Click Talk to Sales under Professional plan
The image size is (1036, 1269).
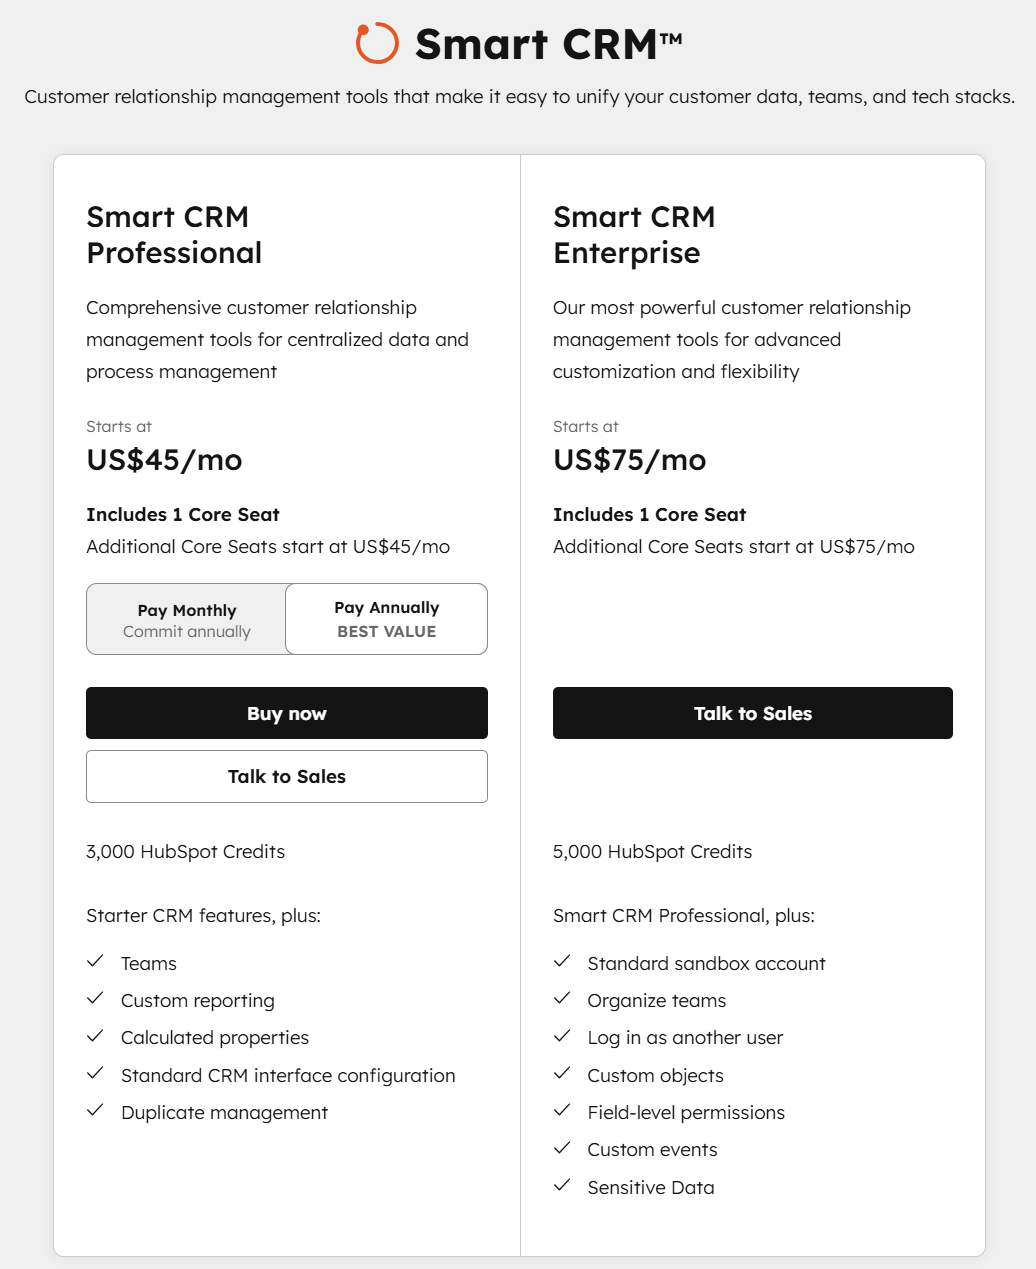tap(287, 777)
